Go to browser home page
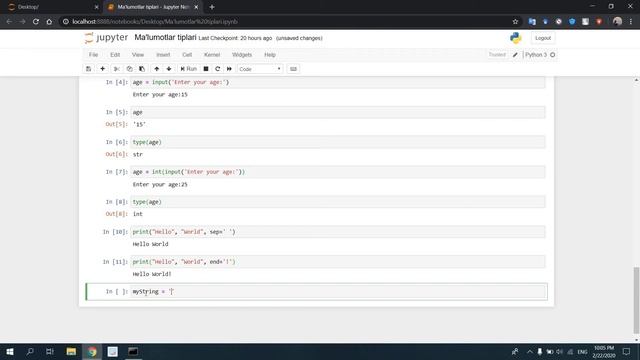 pos(49,22)
